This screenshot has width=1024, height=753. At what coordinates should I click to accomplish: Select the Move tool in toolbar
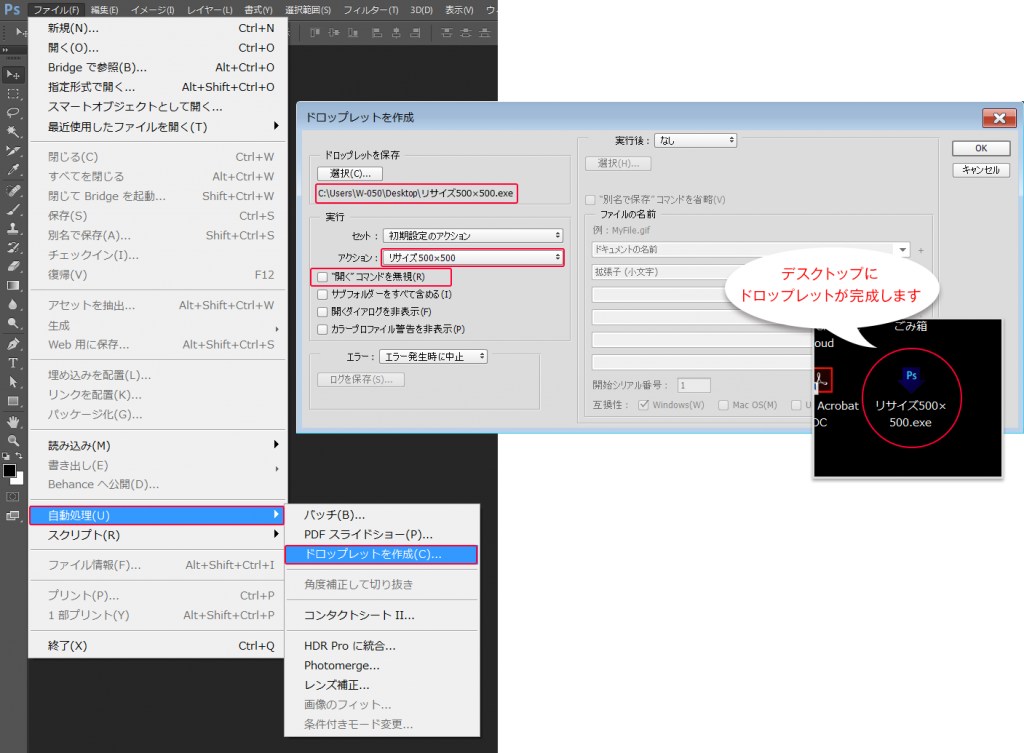pos(13,74)
